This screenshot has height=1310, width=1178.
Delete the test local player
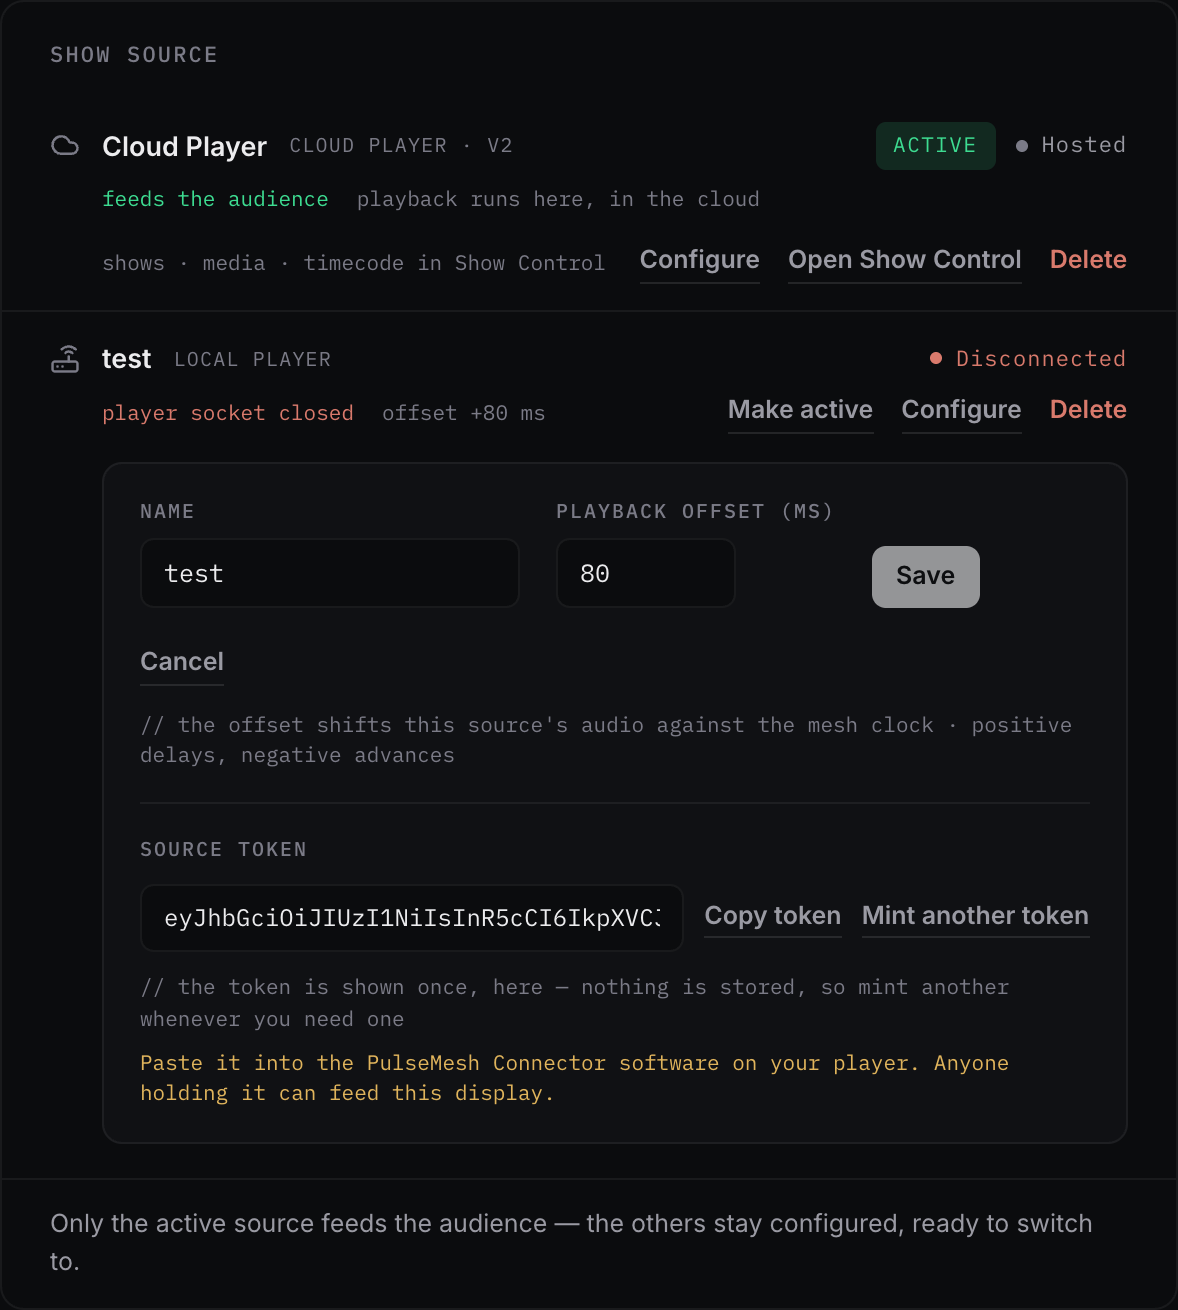tap(1088, 410)
